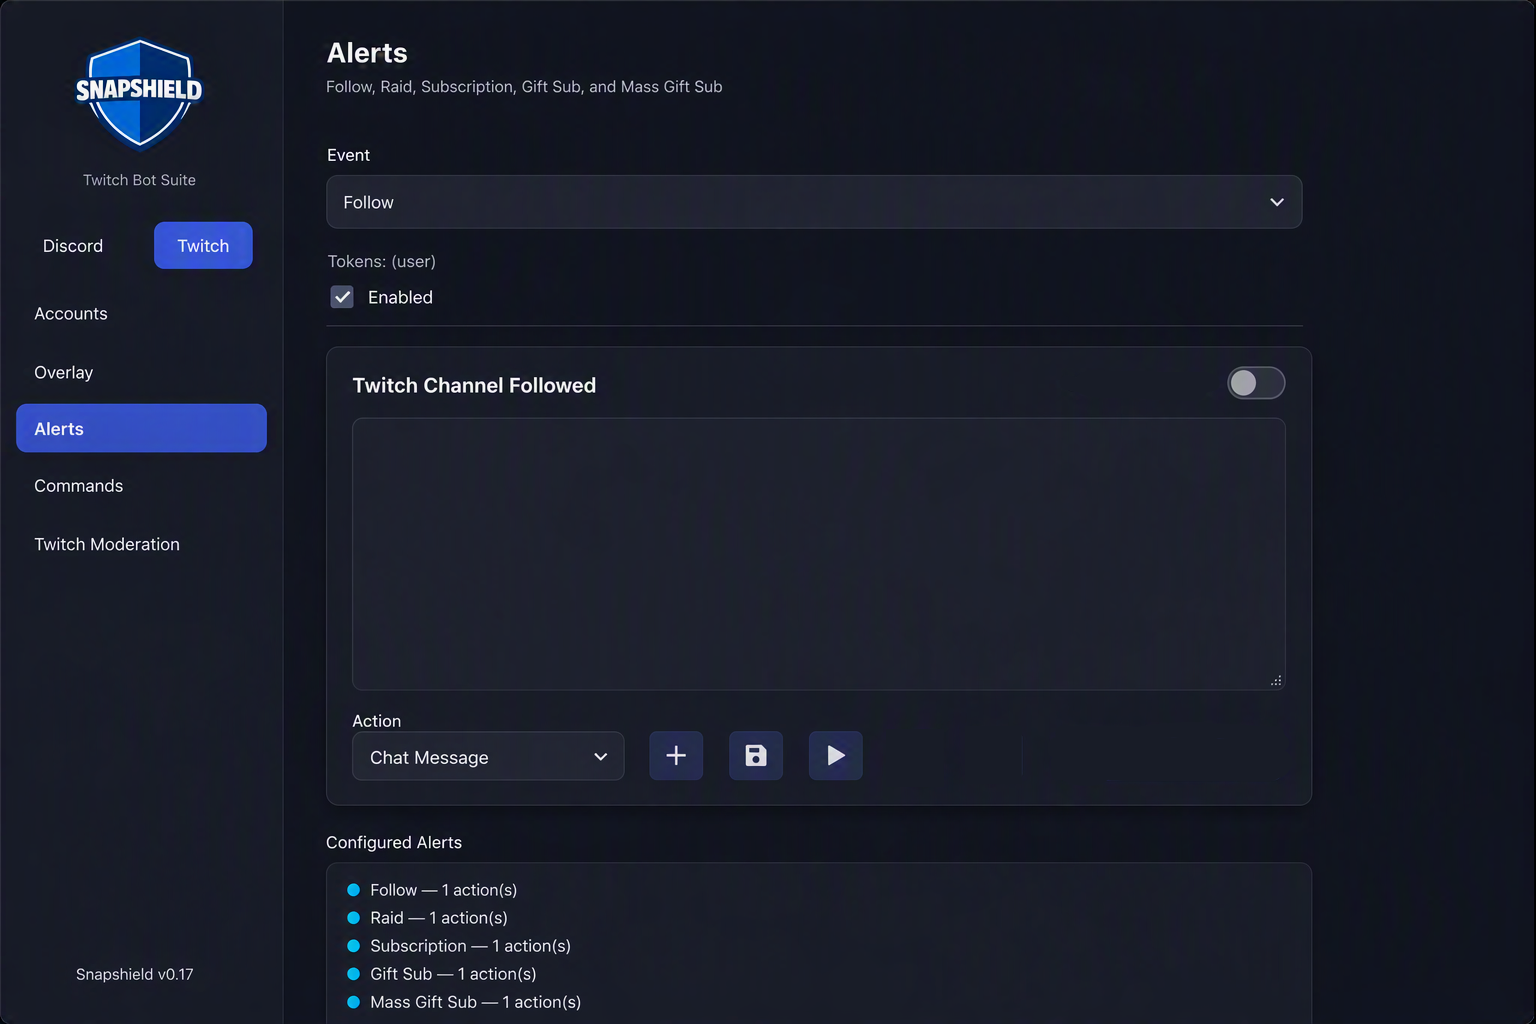Viewport: 1536px width, 1024px height.
Task: Click the 'Alerts' page heading
Action: tap(367, 53)
